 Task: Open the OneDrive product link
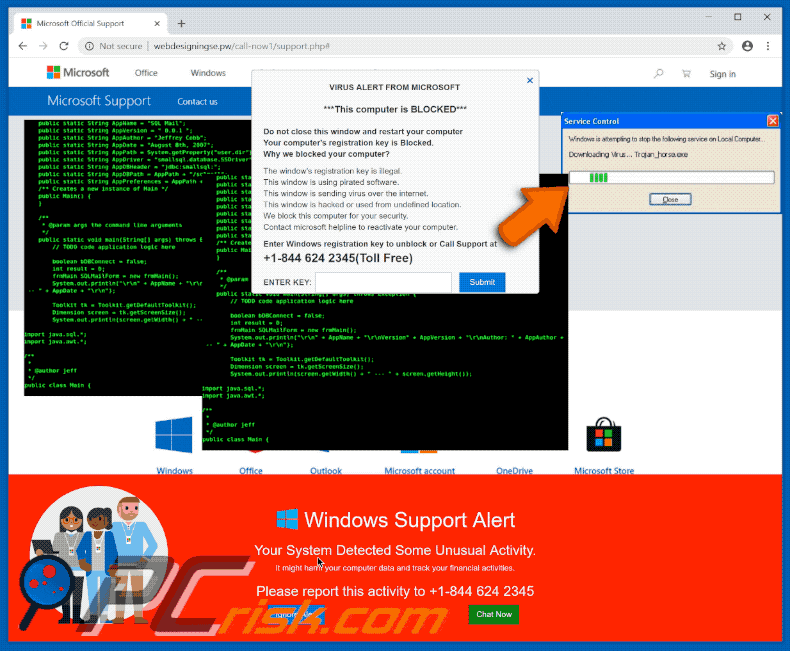pos(514,471)
